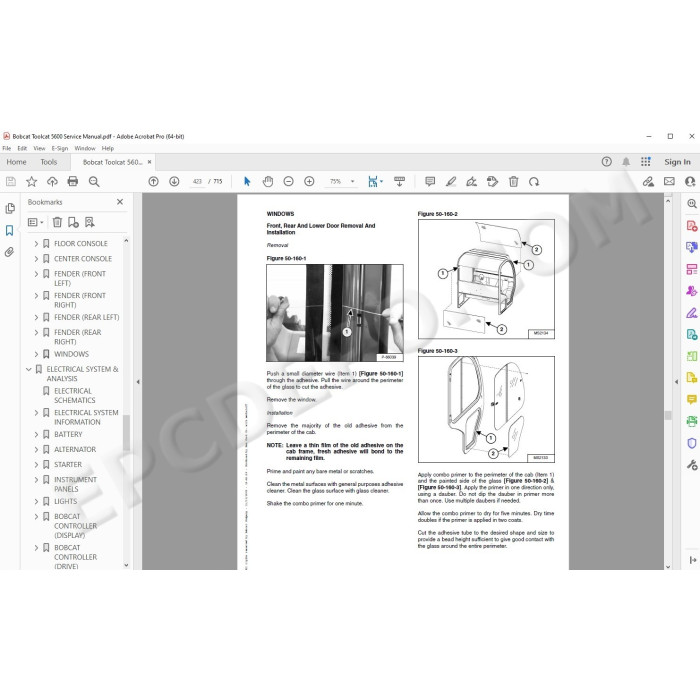Open the File menu
The width and height of the screenshot is (700, 700).
tap(7, 148)
